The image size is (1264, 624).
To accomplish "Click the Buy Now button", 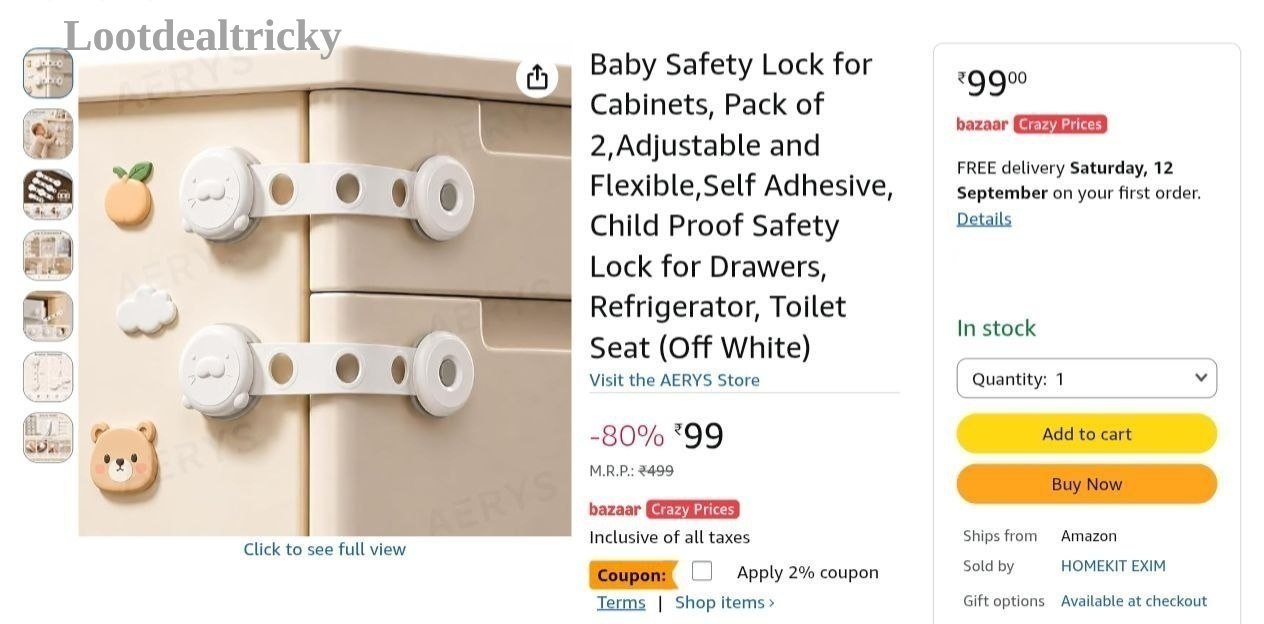I will coord(1087,484).
